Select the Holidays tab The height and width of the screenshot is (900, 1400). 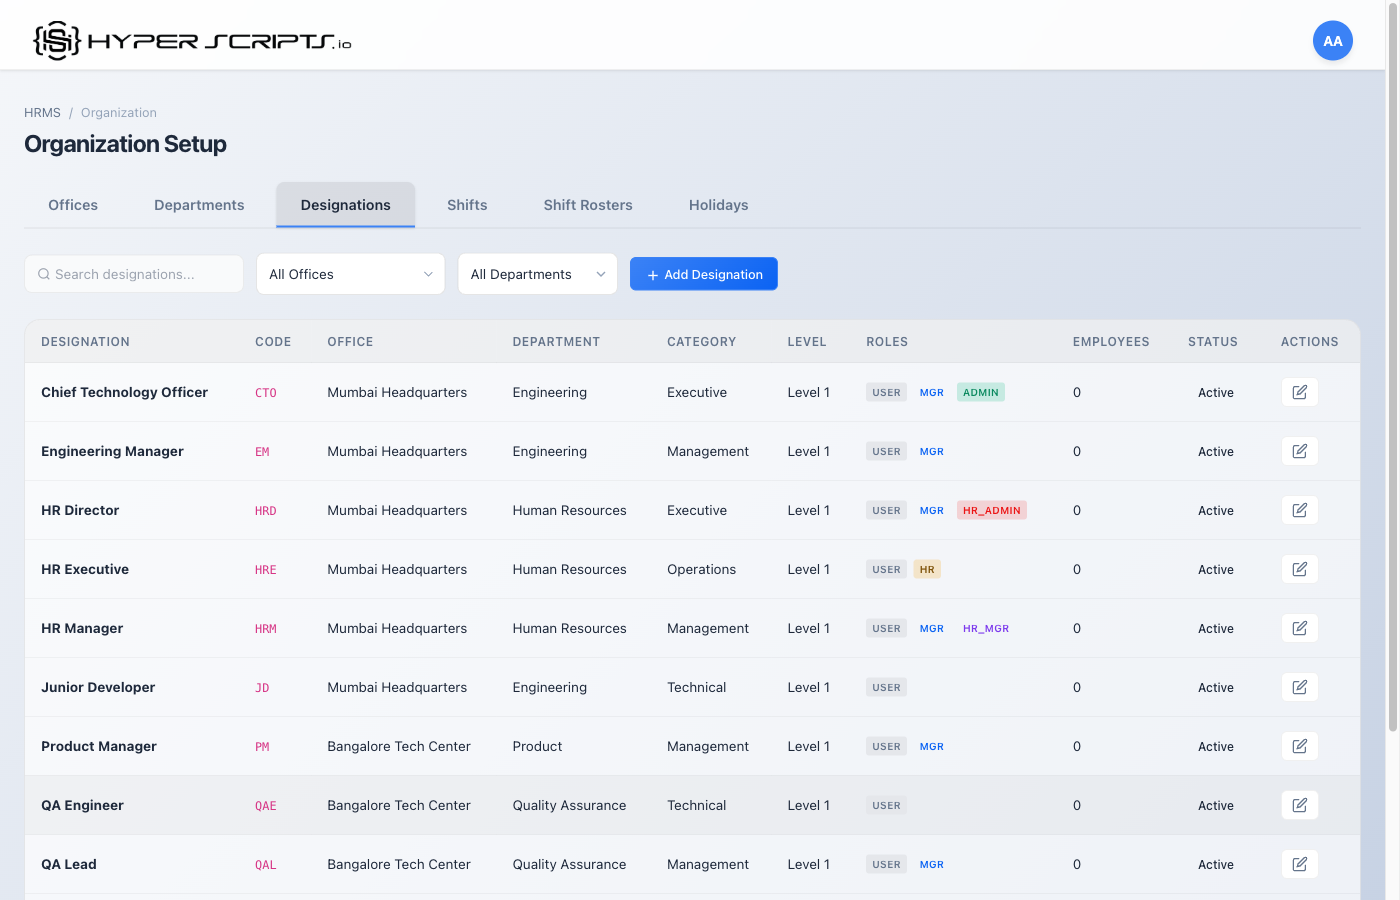(x=718, y=205)
